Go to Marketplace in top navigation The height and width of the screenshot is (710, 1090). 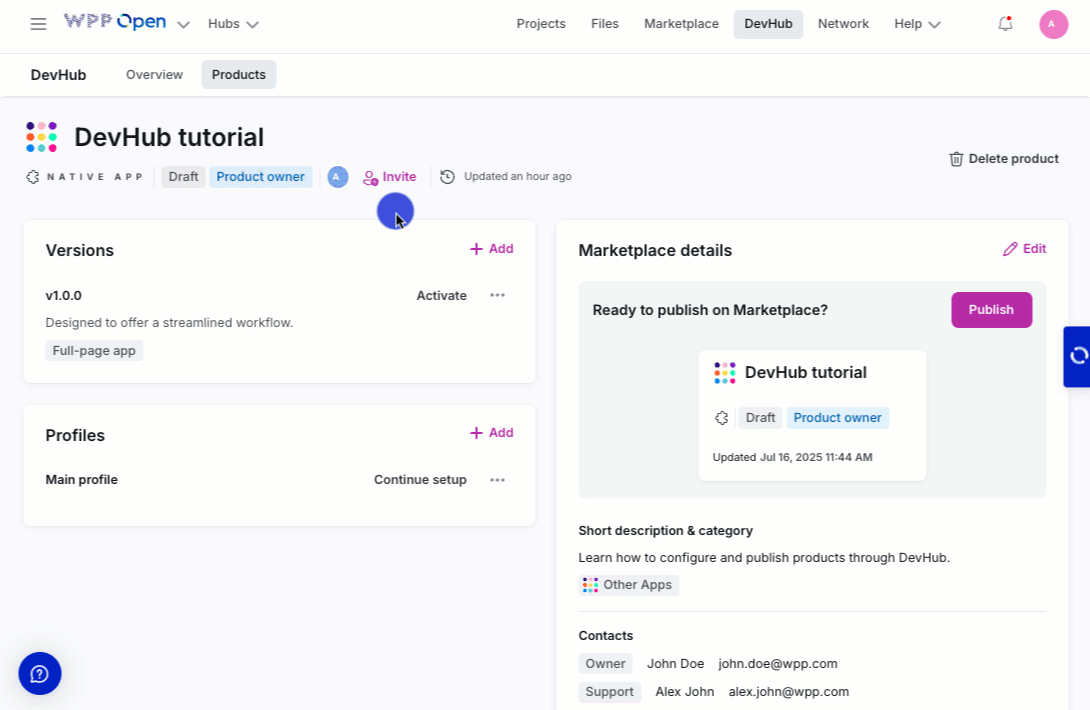[x=681, y=24]
